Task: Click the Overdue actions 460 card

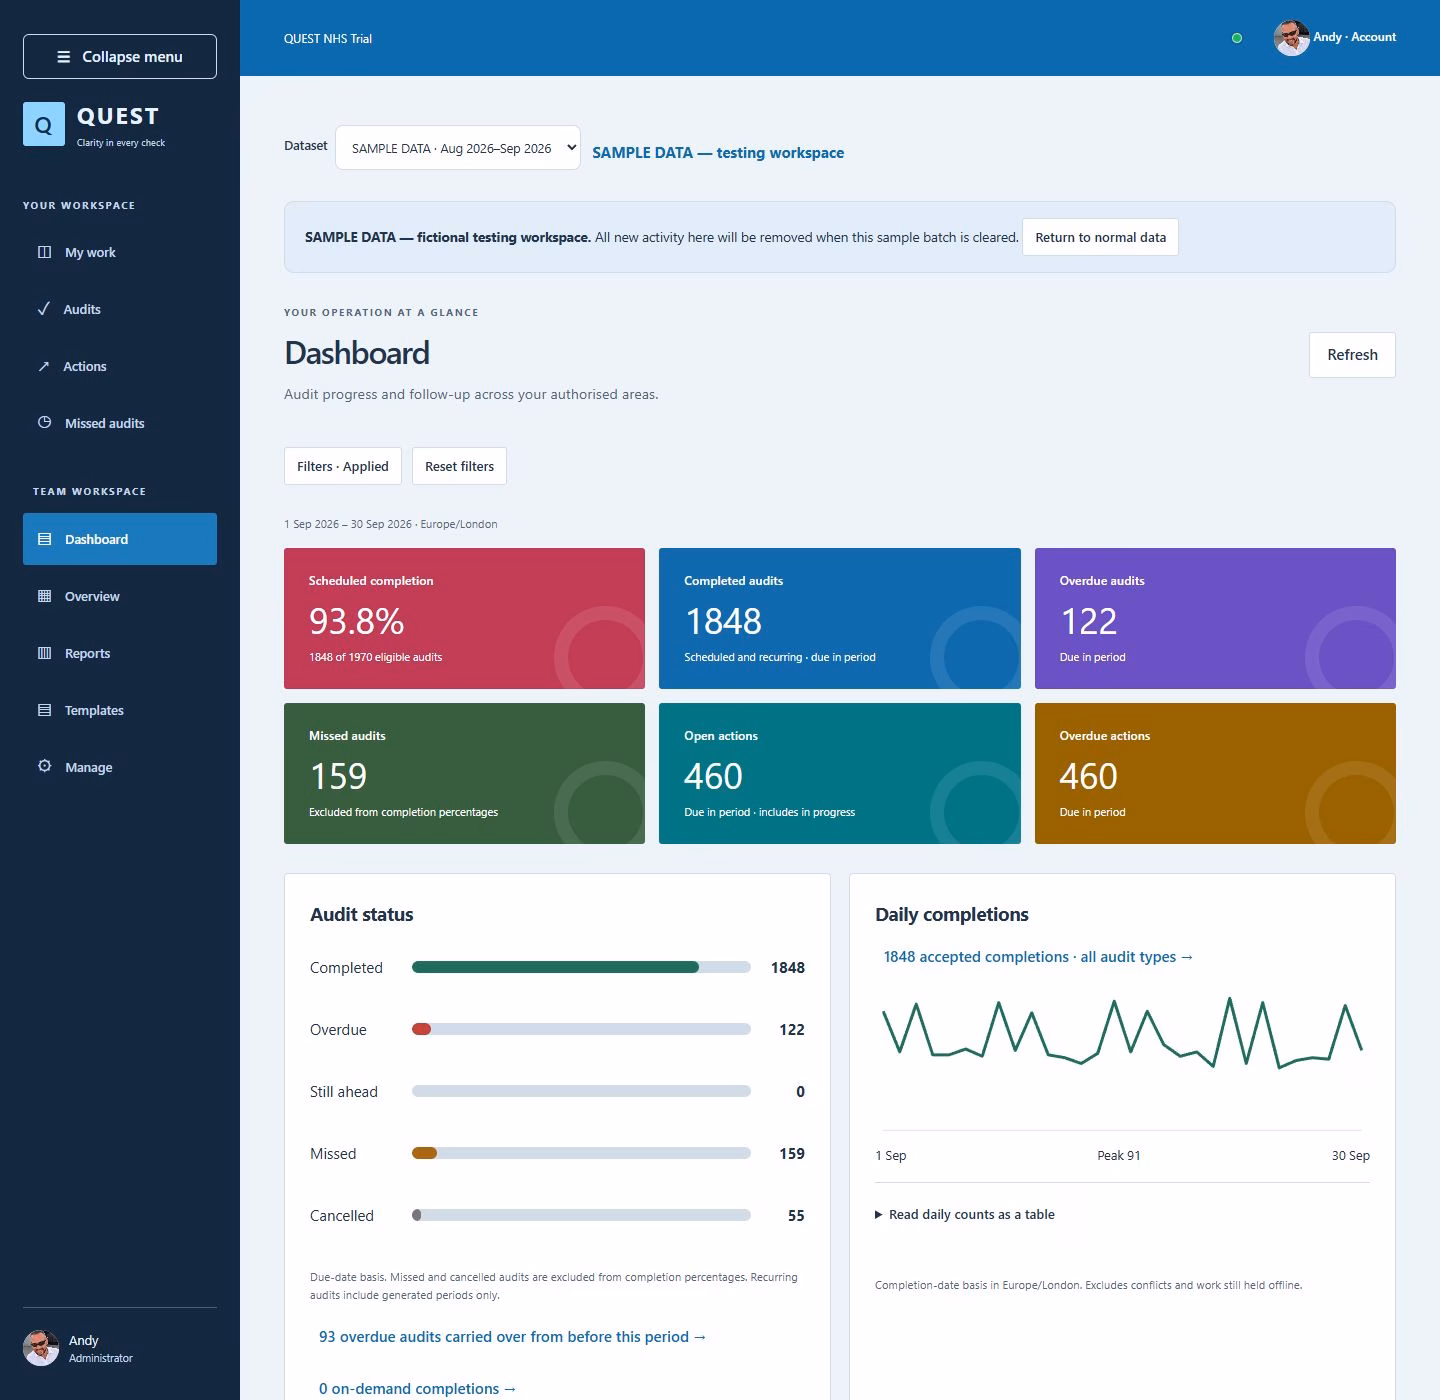Action: 1215,773
